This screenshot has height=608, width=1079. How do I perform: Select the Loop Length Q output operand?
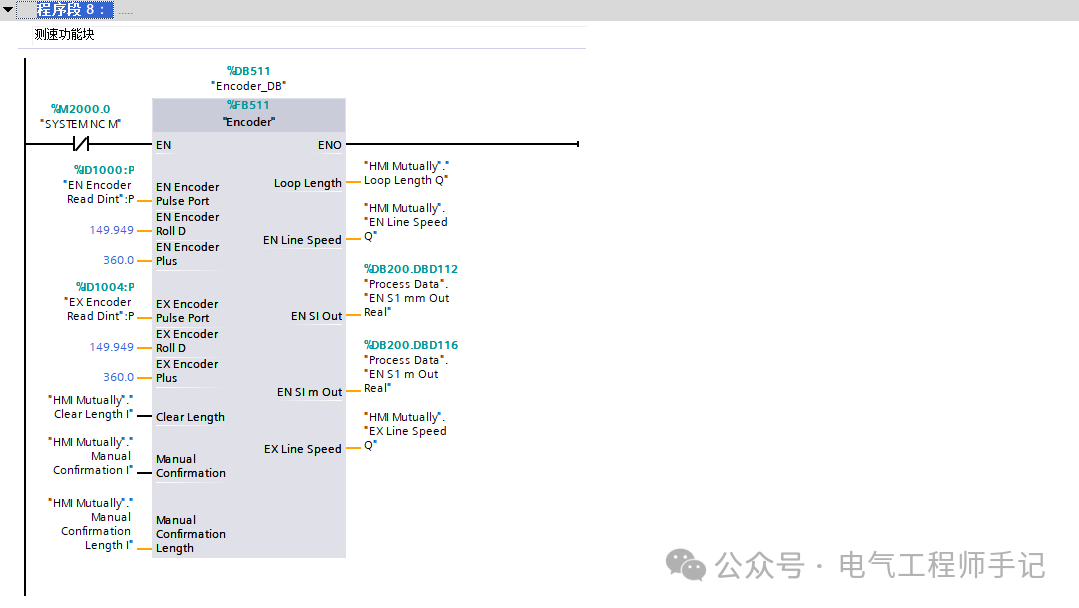coord(406,173)
